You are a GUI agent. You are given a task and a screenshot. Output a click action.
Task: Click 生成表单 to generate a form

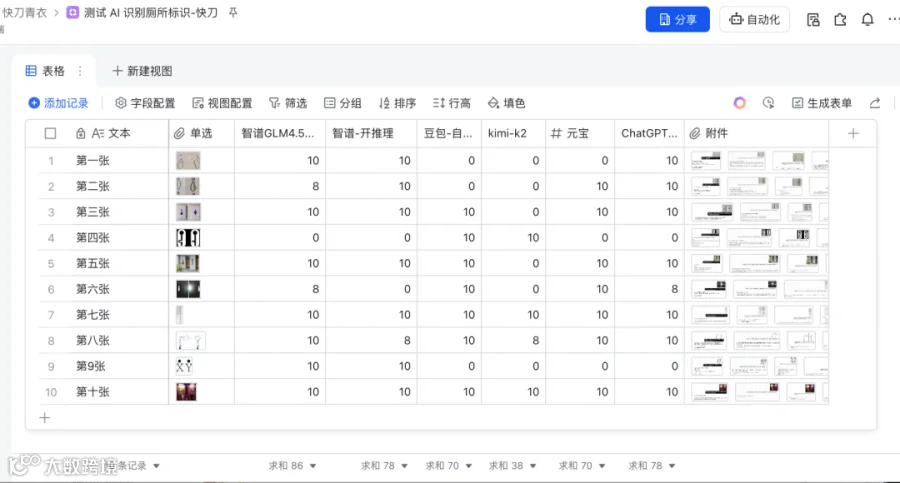(x=821, y=103)
